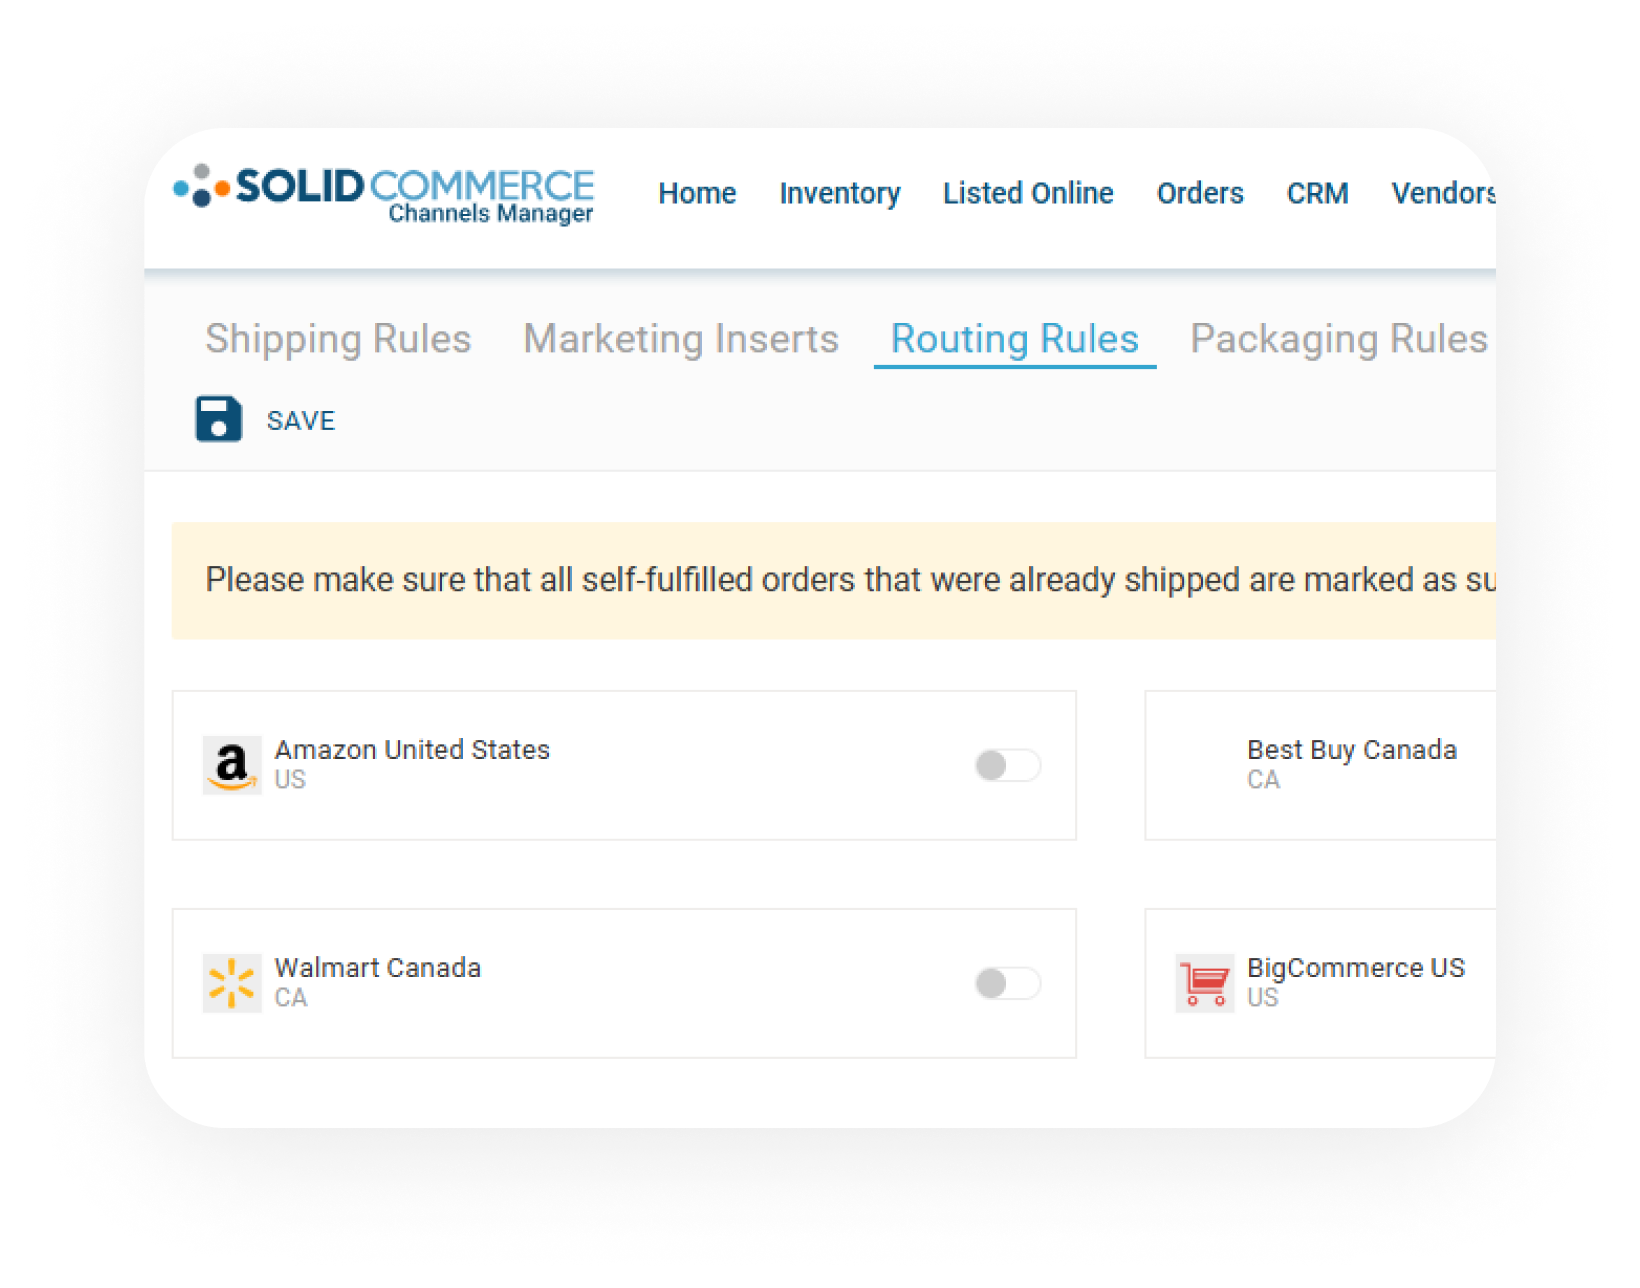Open the Vendors menu
Viewport: 1640px width, 1288px height.
click(1443, 193)
